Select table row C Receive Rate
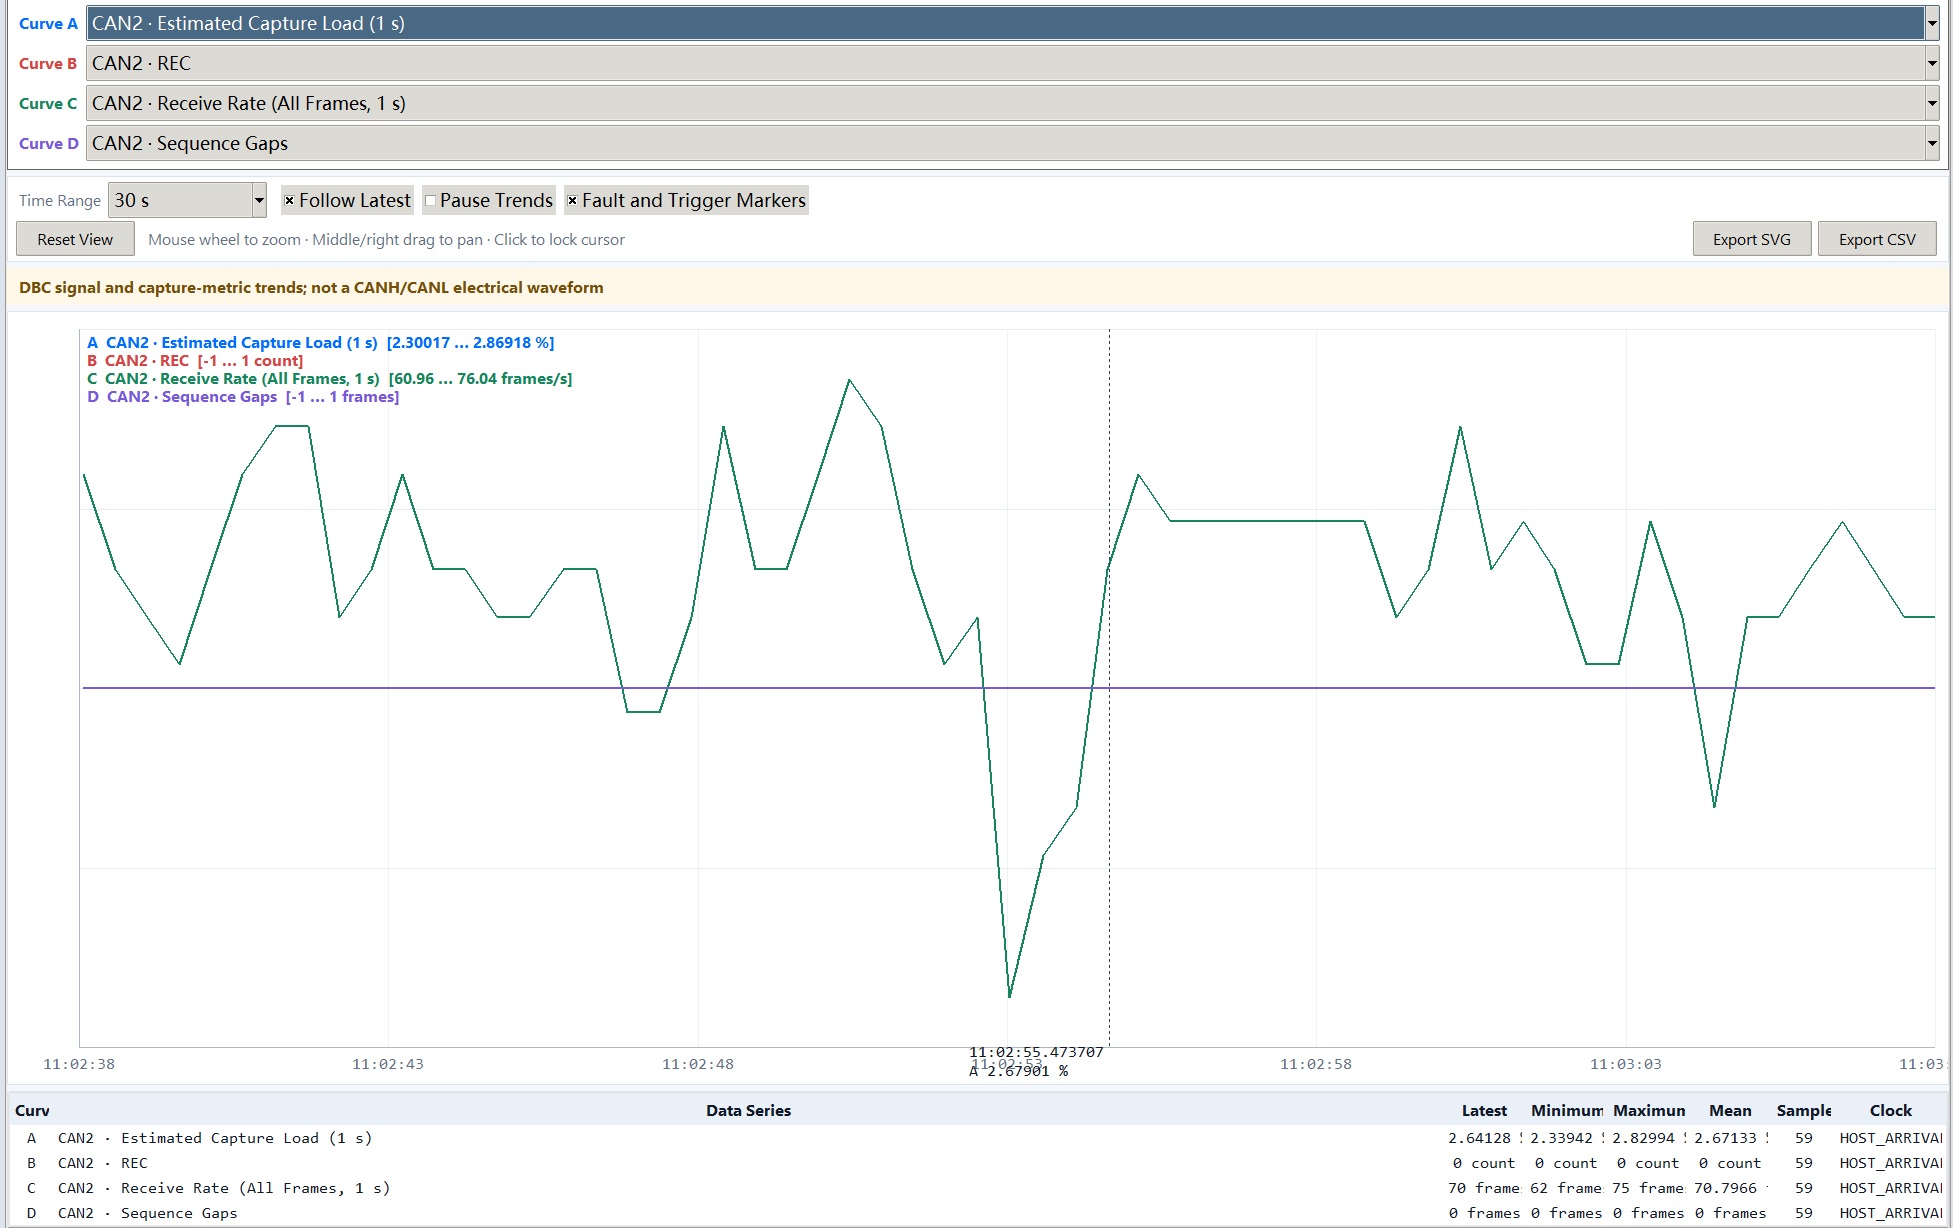This screenshot has height=1228, width=1953. pyautogui.click(x=978, y=1188)
